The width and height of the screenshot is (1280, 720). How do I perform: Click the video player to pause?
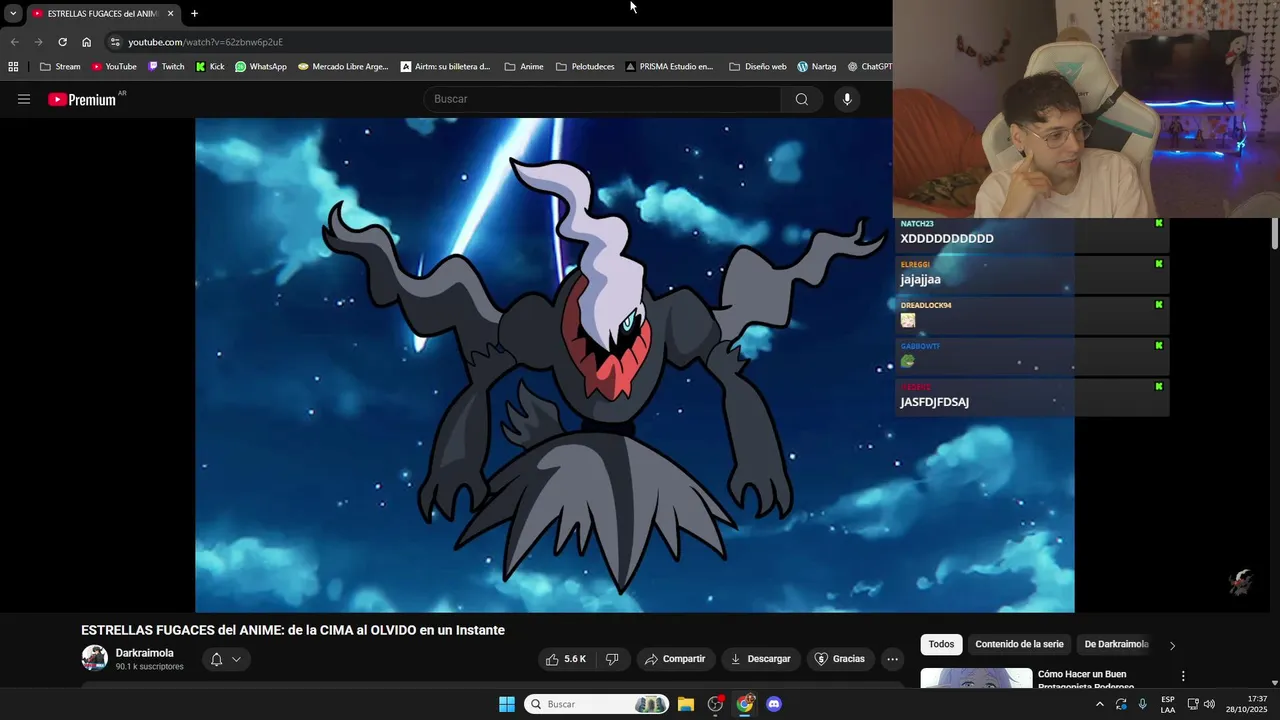coord(634,365)
